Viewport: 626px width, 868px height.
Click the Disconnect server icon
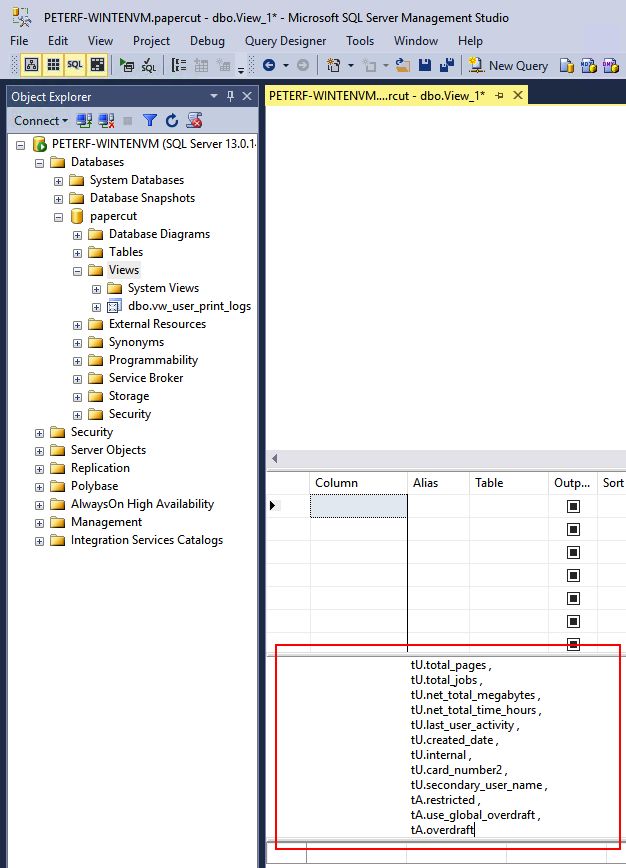[106, 120]
